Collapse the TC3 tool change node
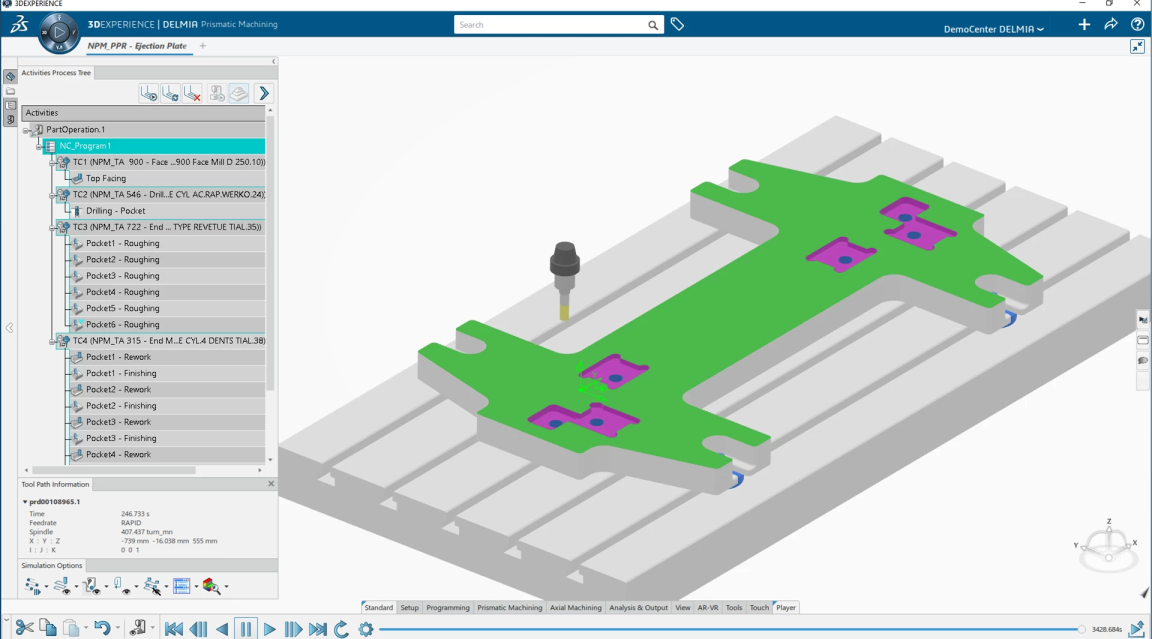Image resolution: width=1152 pixels, height=639 pixels. [52, 227]
